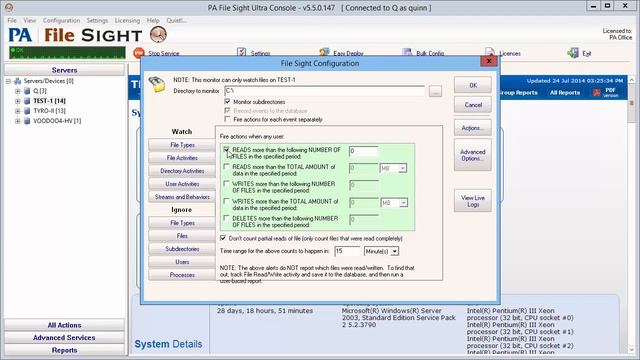
Task: Open Directory Activities tab
Action: 182,171
